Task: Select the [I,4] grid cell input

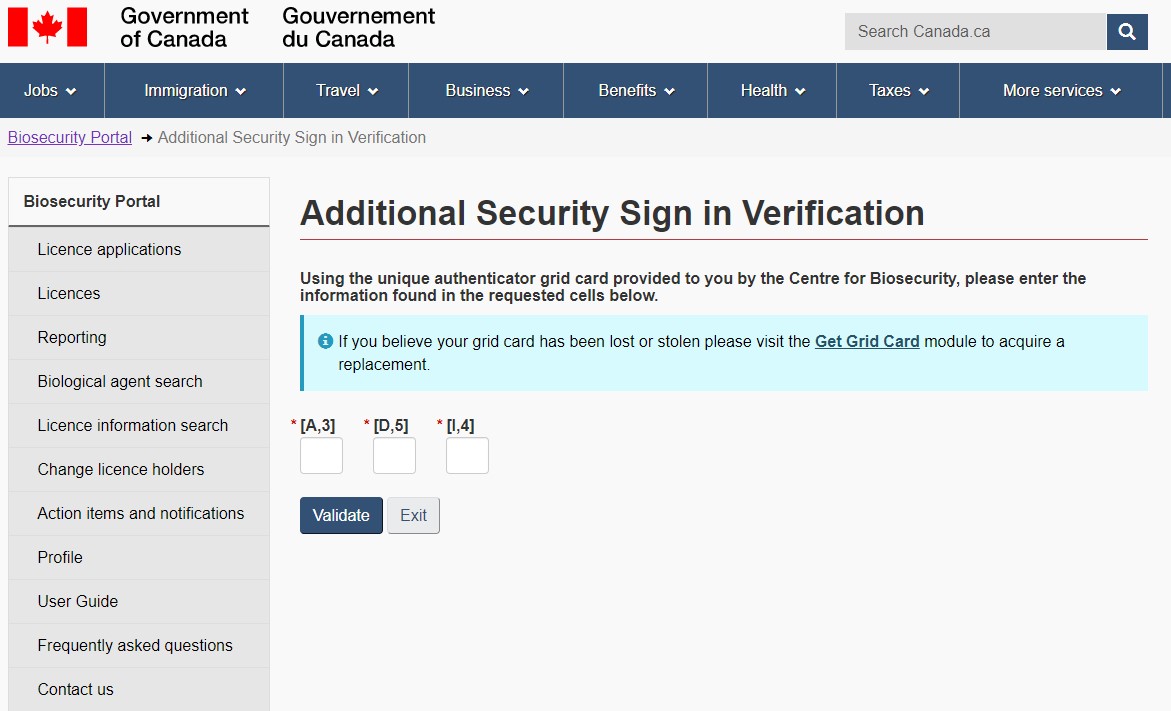Action: 467,456
